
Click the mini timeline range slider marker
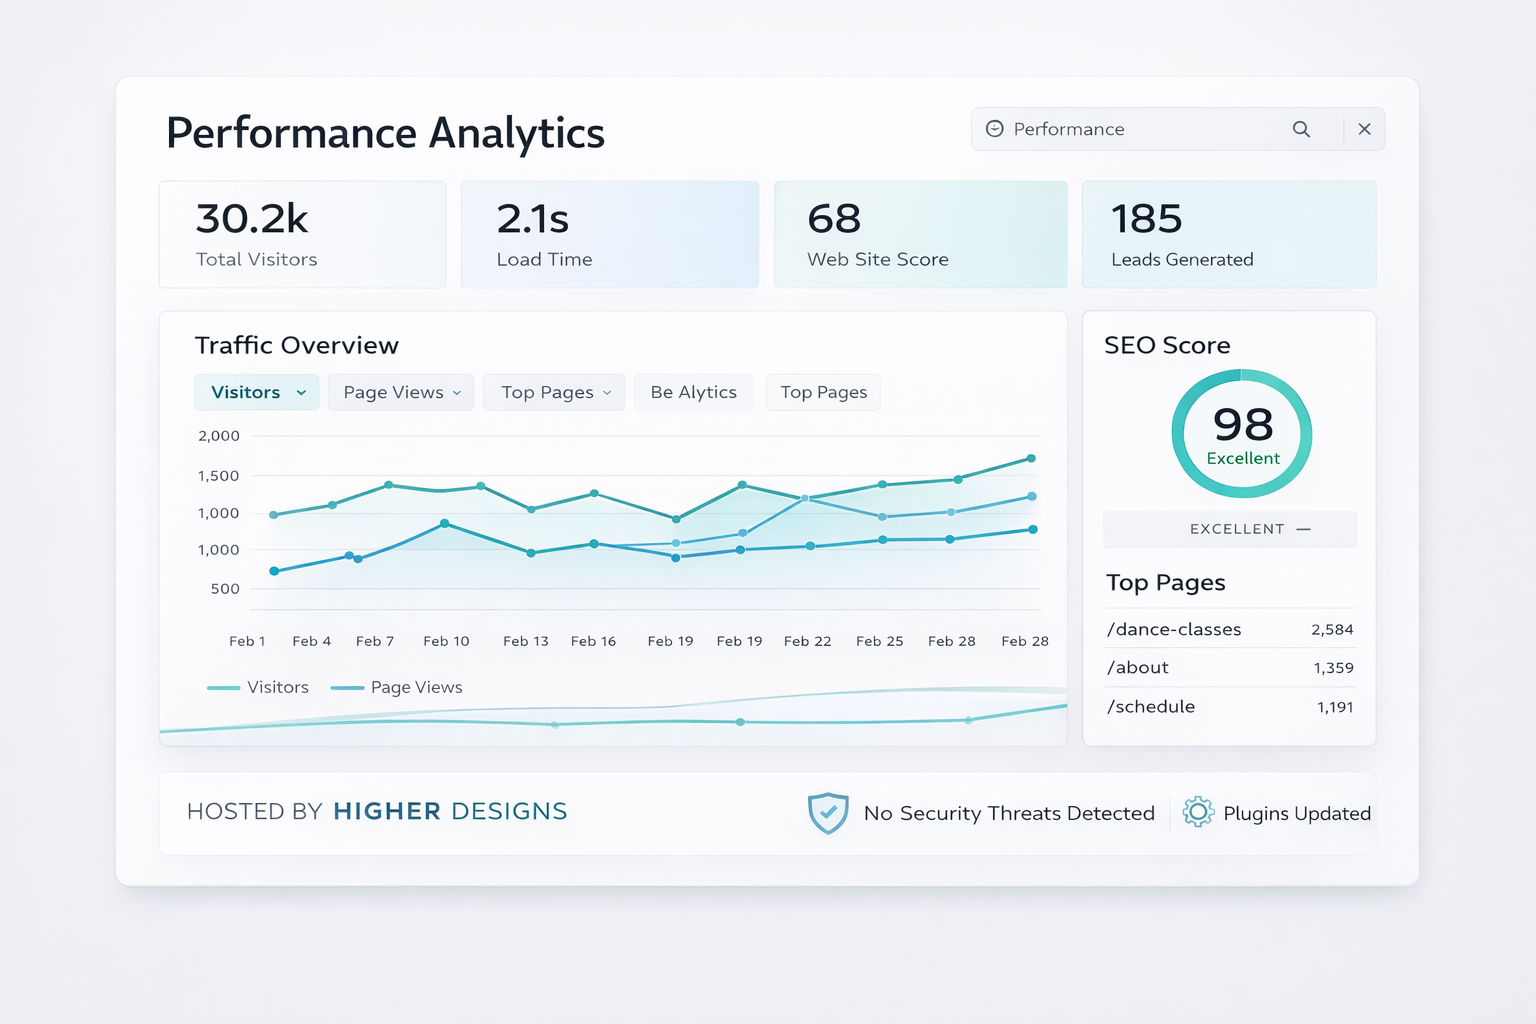pos(740,722)
